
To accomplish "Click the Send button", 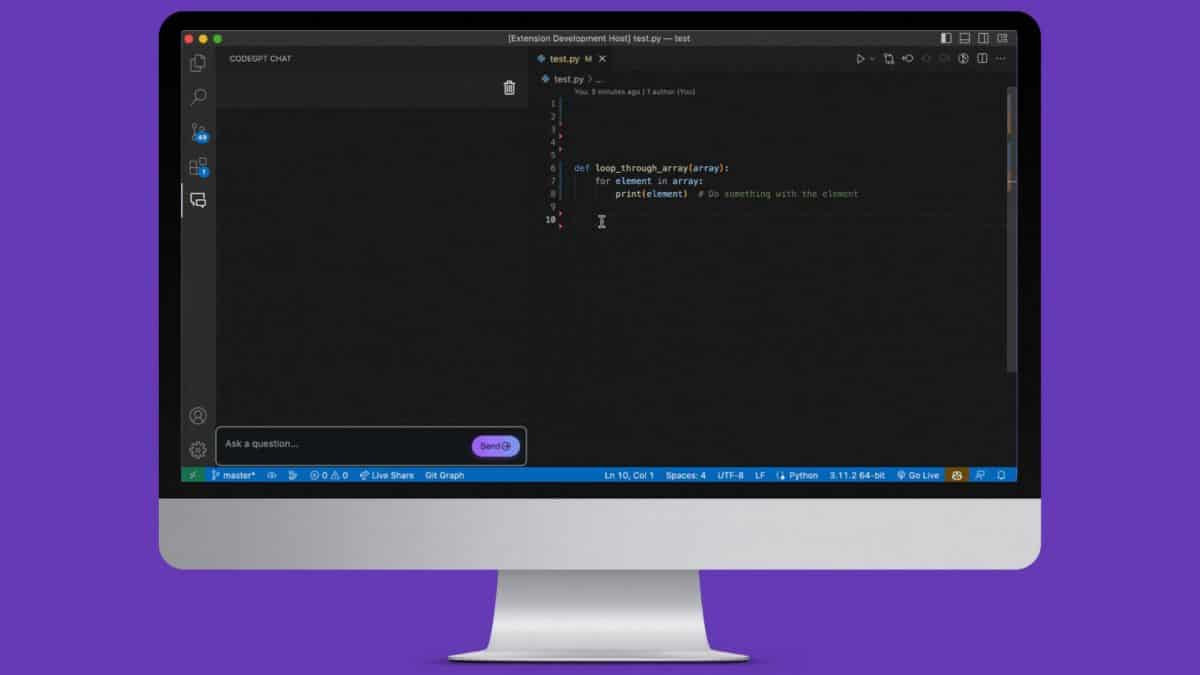I will pyautogui.click(x=495, y=446).
